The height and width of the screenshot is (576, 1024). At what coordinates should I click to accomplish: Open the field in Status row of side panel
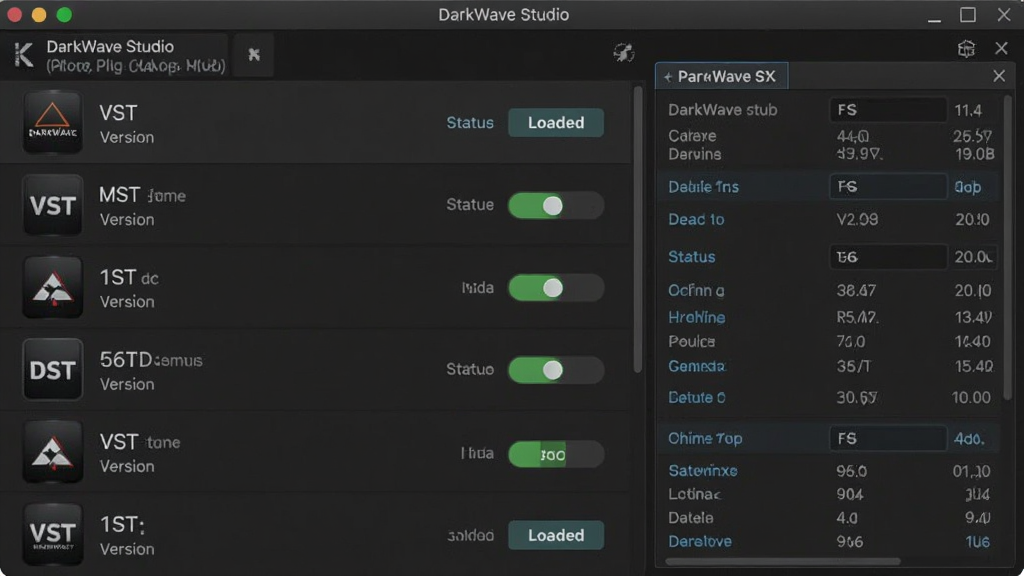point(888,257)
